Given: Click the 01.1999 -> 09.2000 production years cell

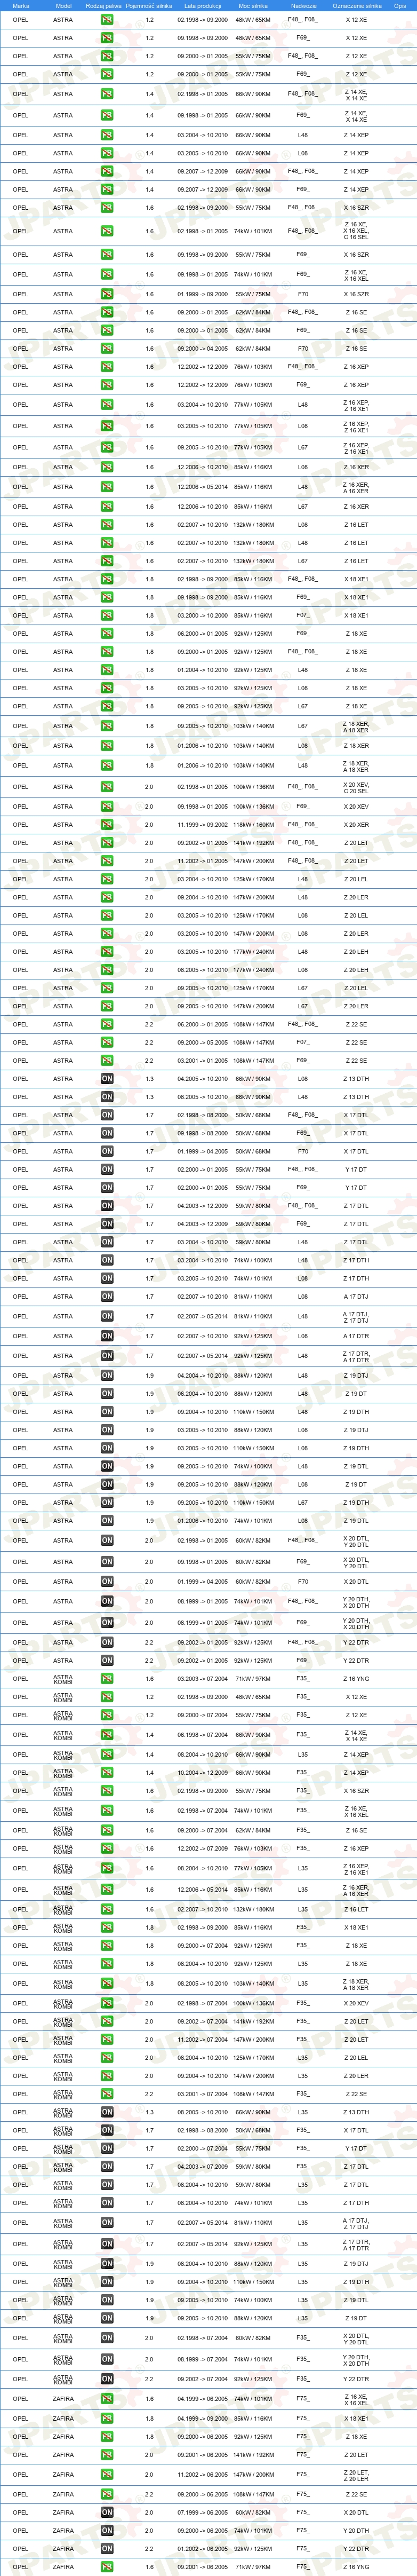Looking at the screenshot, I should (x=203, y=295).
